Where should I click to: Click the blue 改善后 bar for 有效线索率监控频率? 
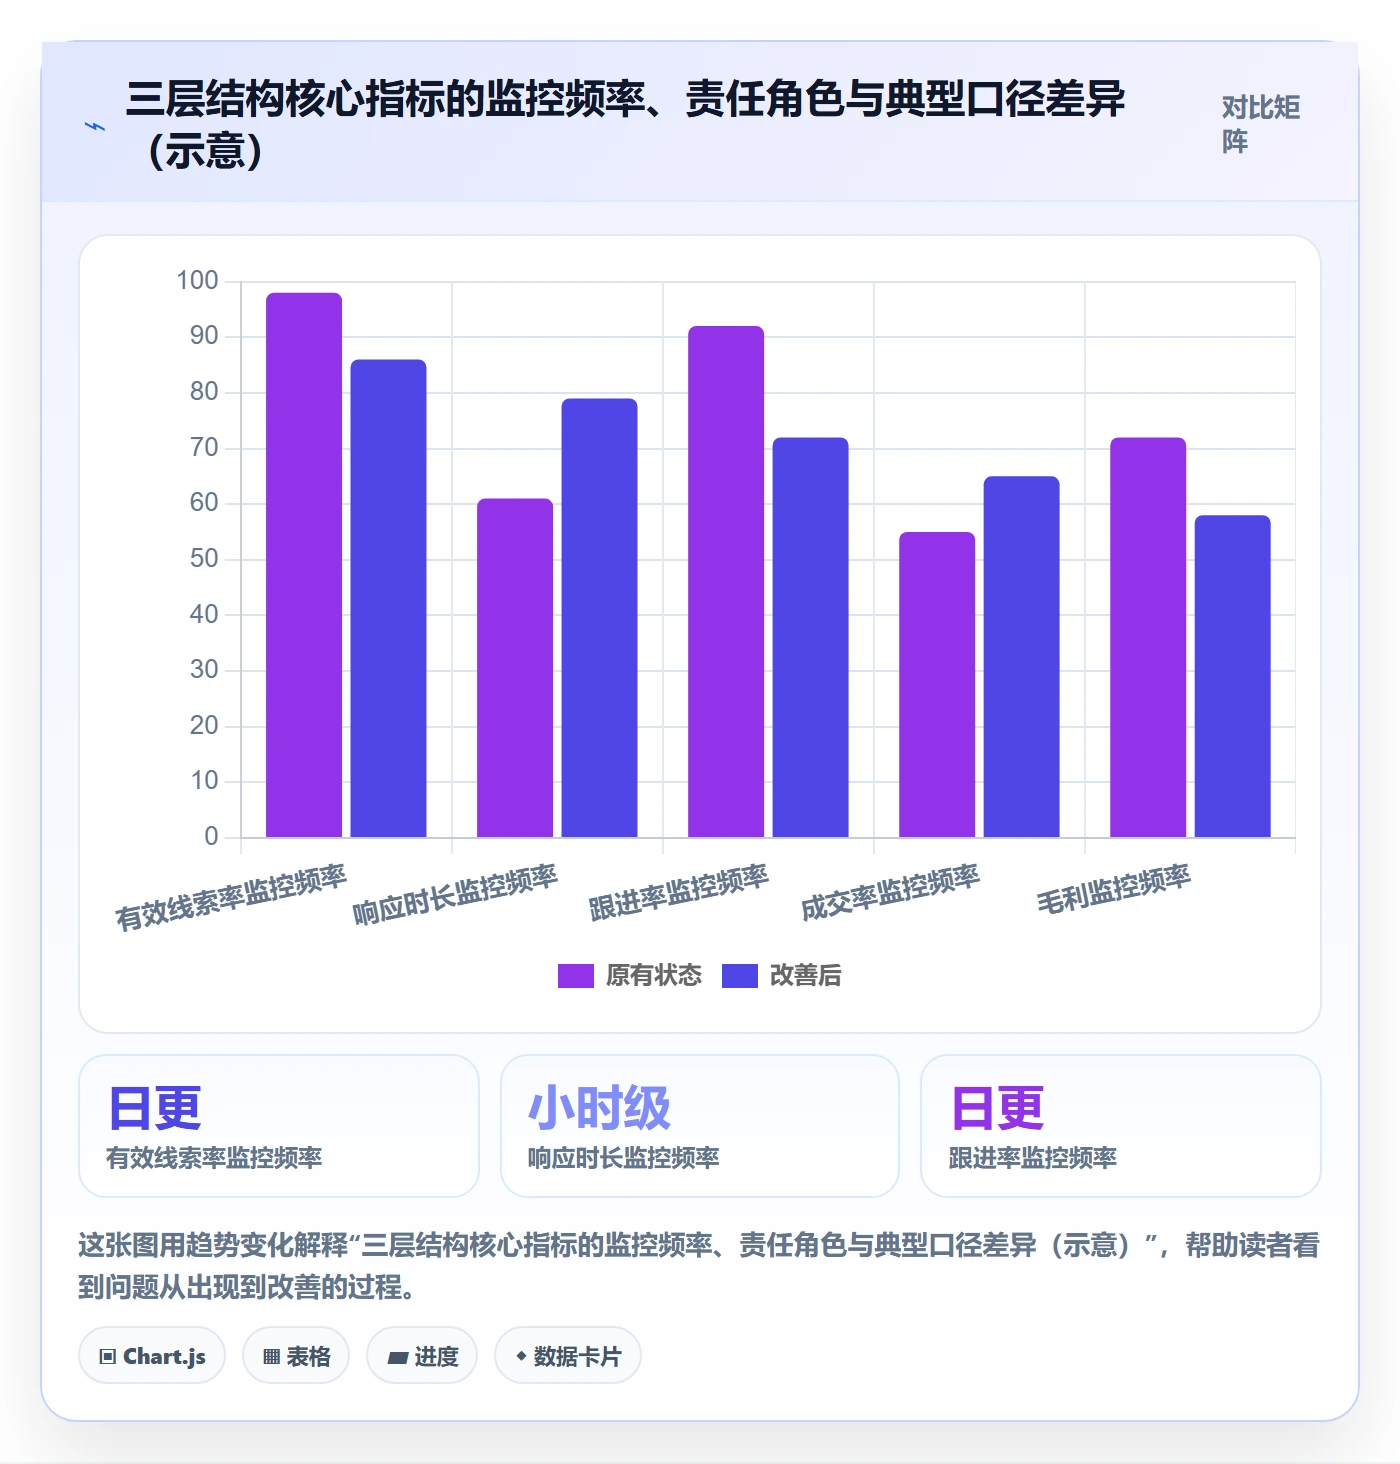tap(388, 598)
